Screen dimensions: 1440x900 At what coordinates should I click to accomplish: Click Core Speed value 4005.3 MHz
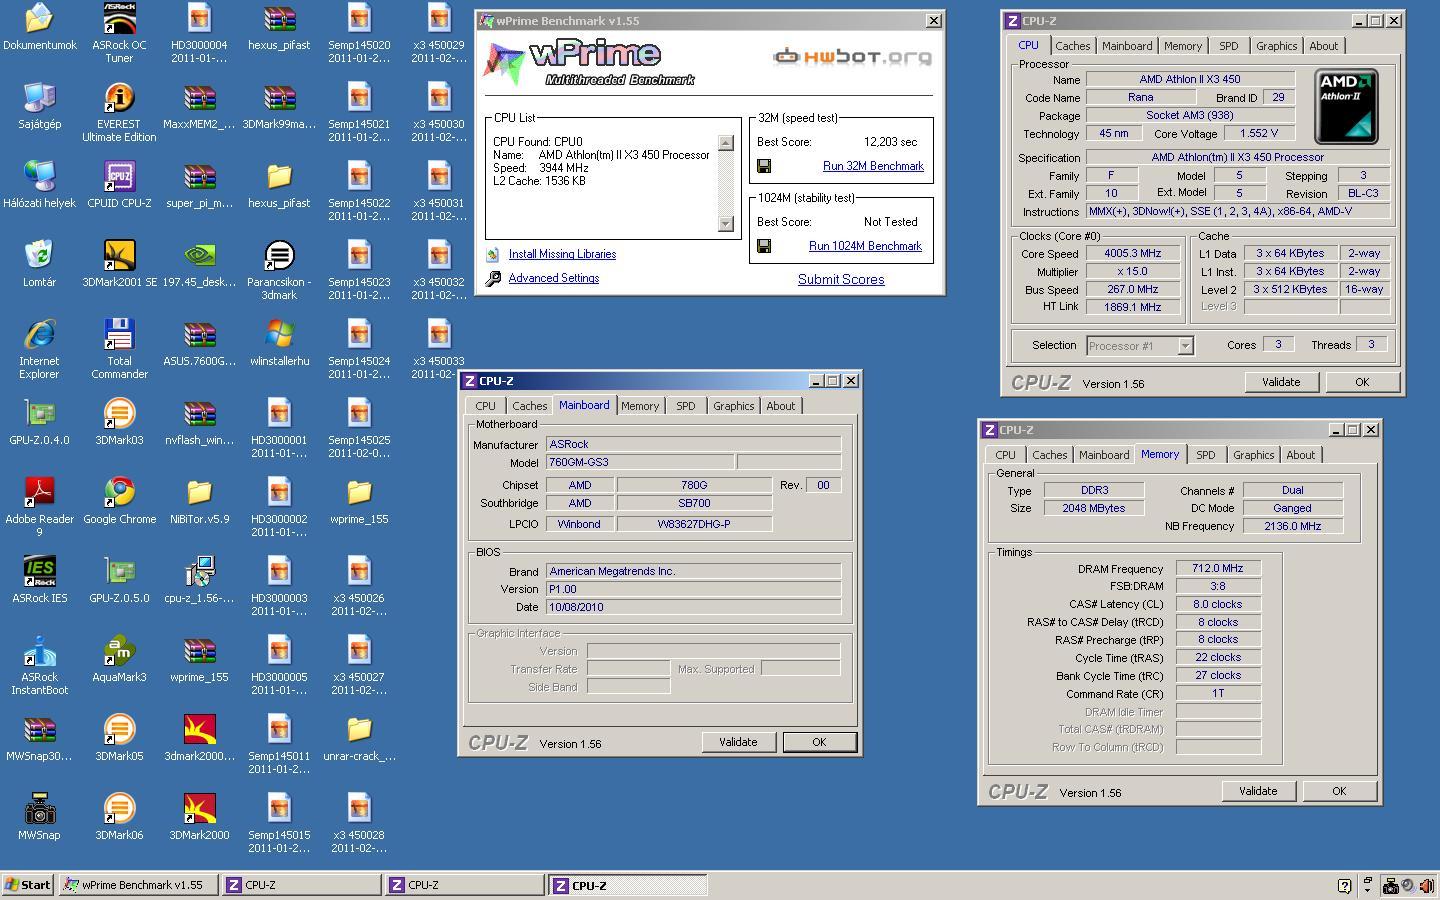click(x=1133, y=254)
